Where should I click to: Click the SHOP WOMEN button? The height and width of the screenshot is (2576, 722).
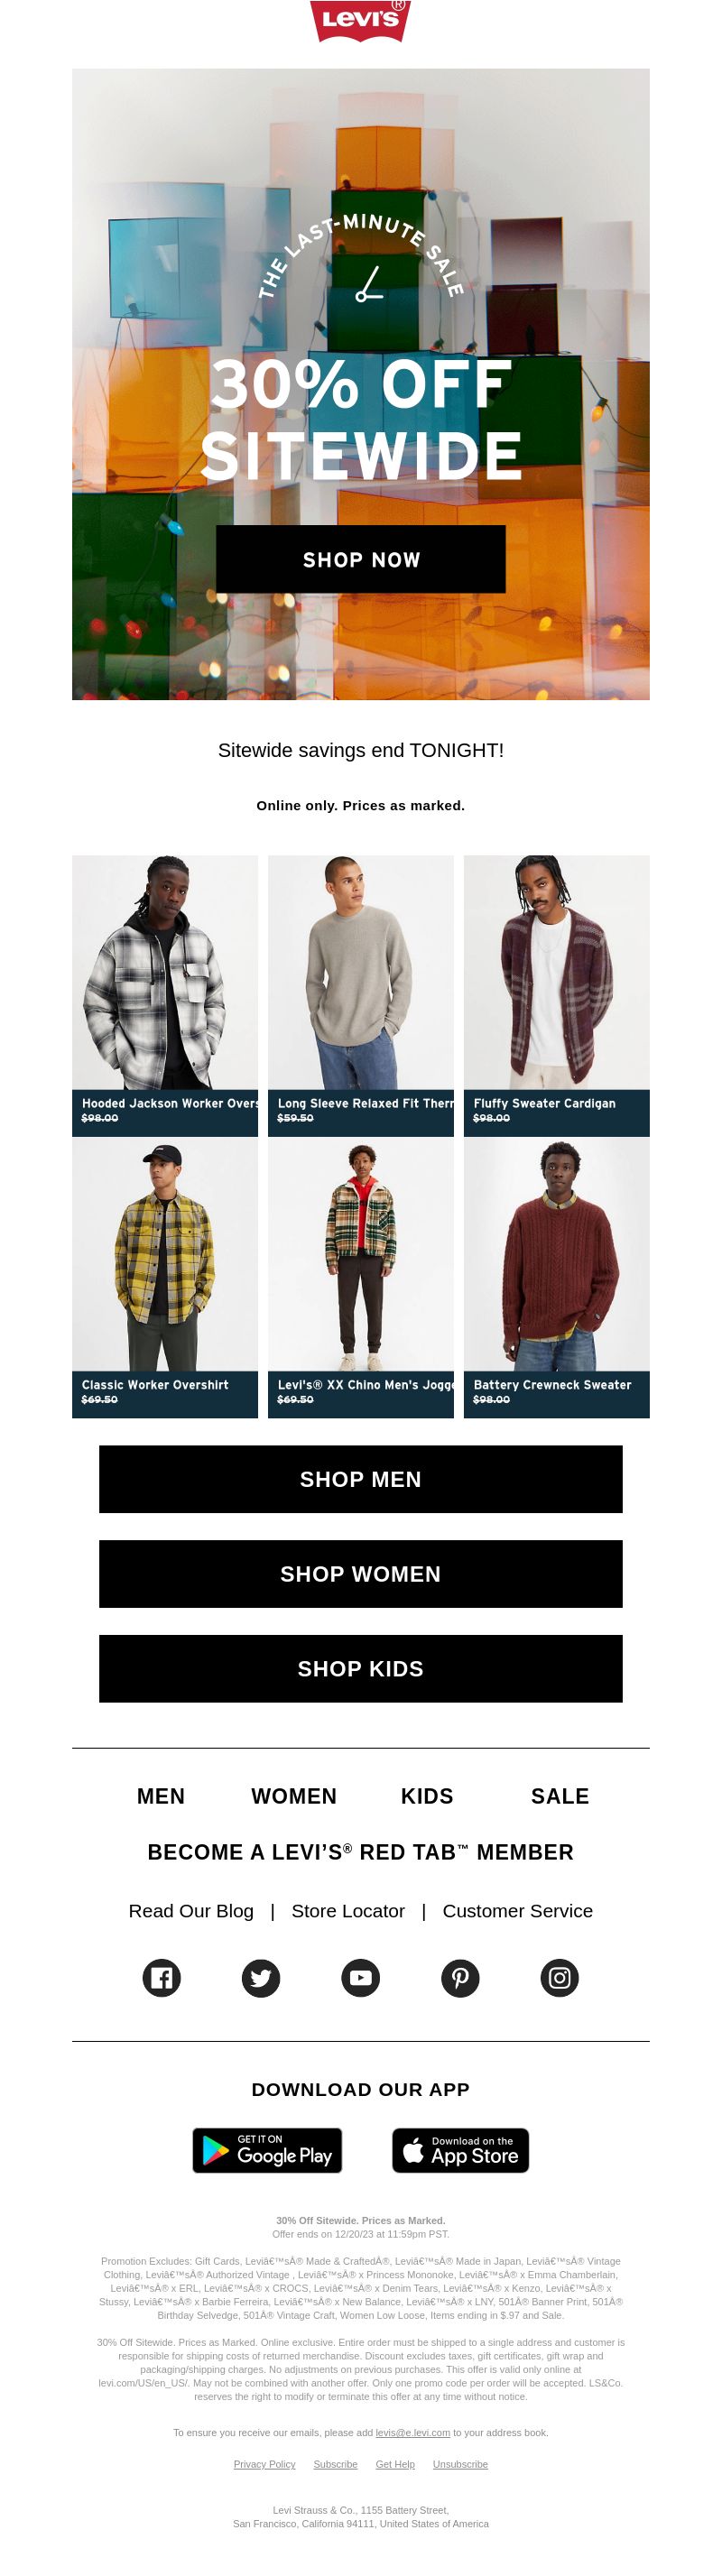361,1574
